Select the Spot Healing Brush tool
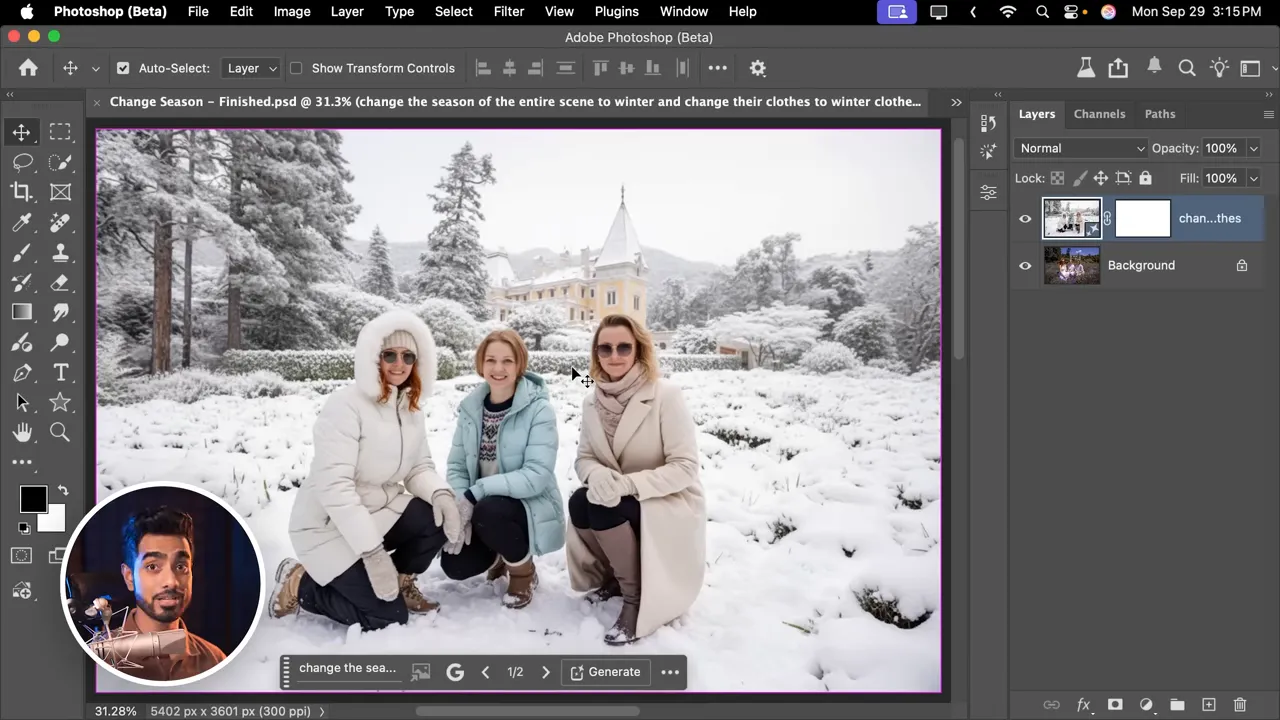This screenshot has width=1280, height=720. tap(60, 222)
